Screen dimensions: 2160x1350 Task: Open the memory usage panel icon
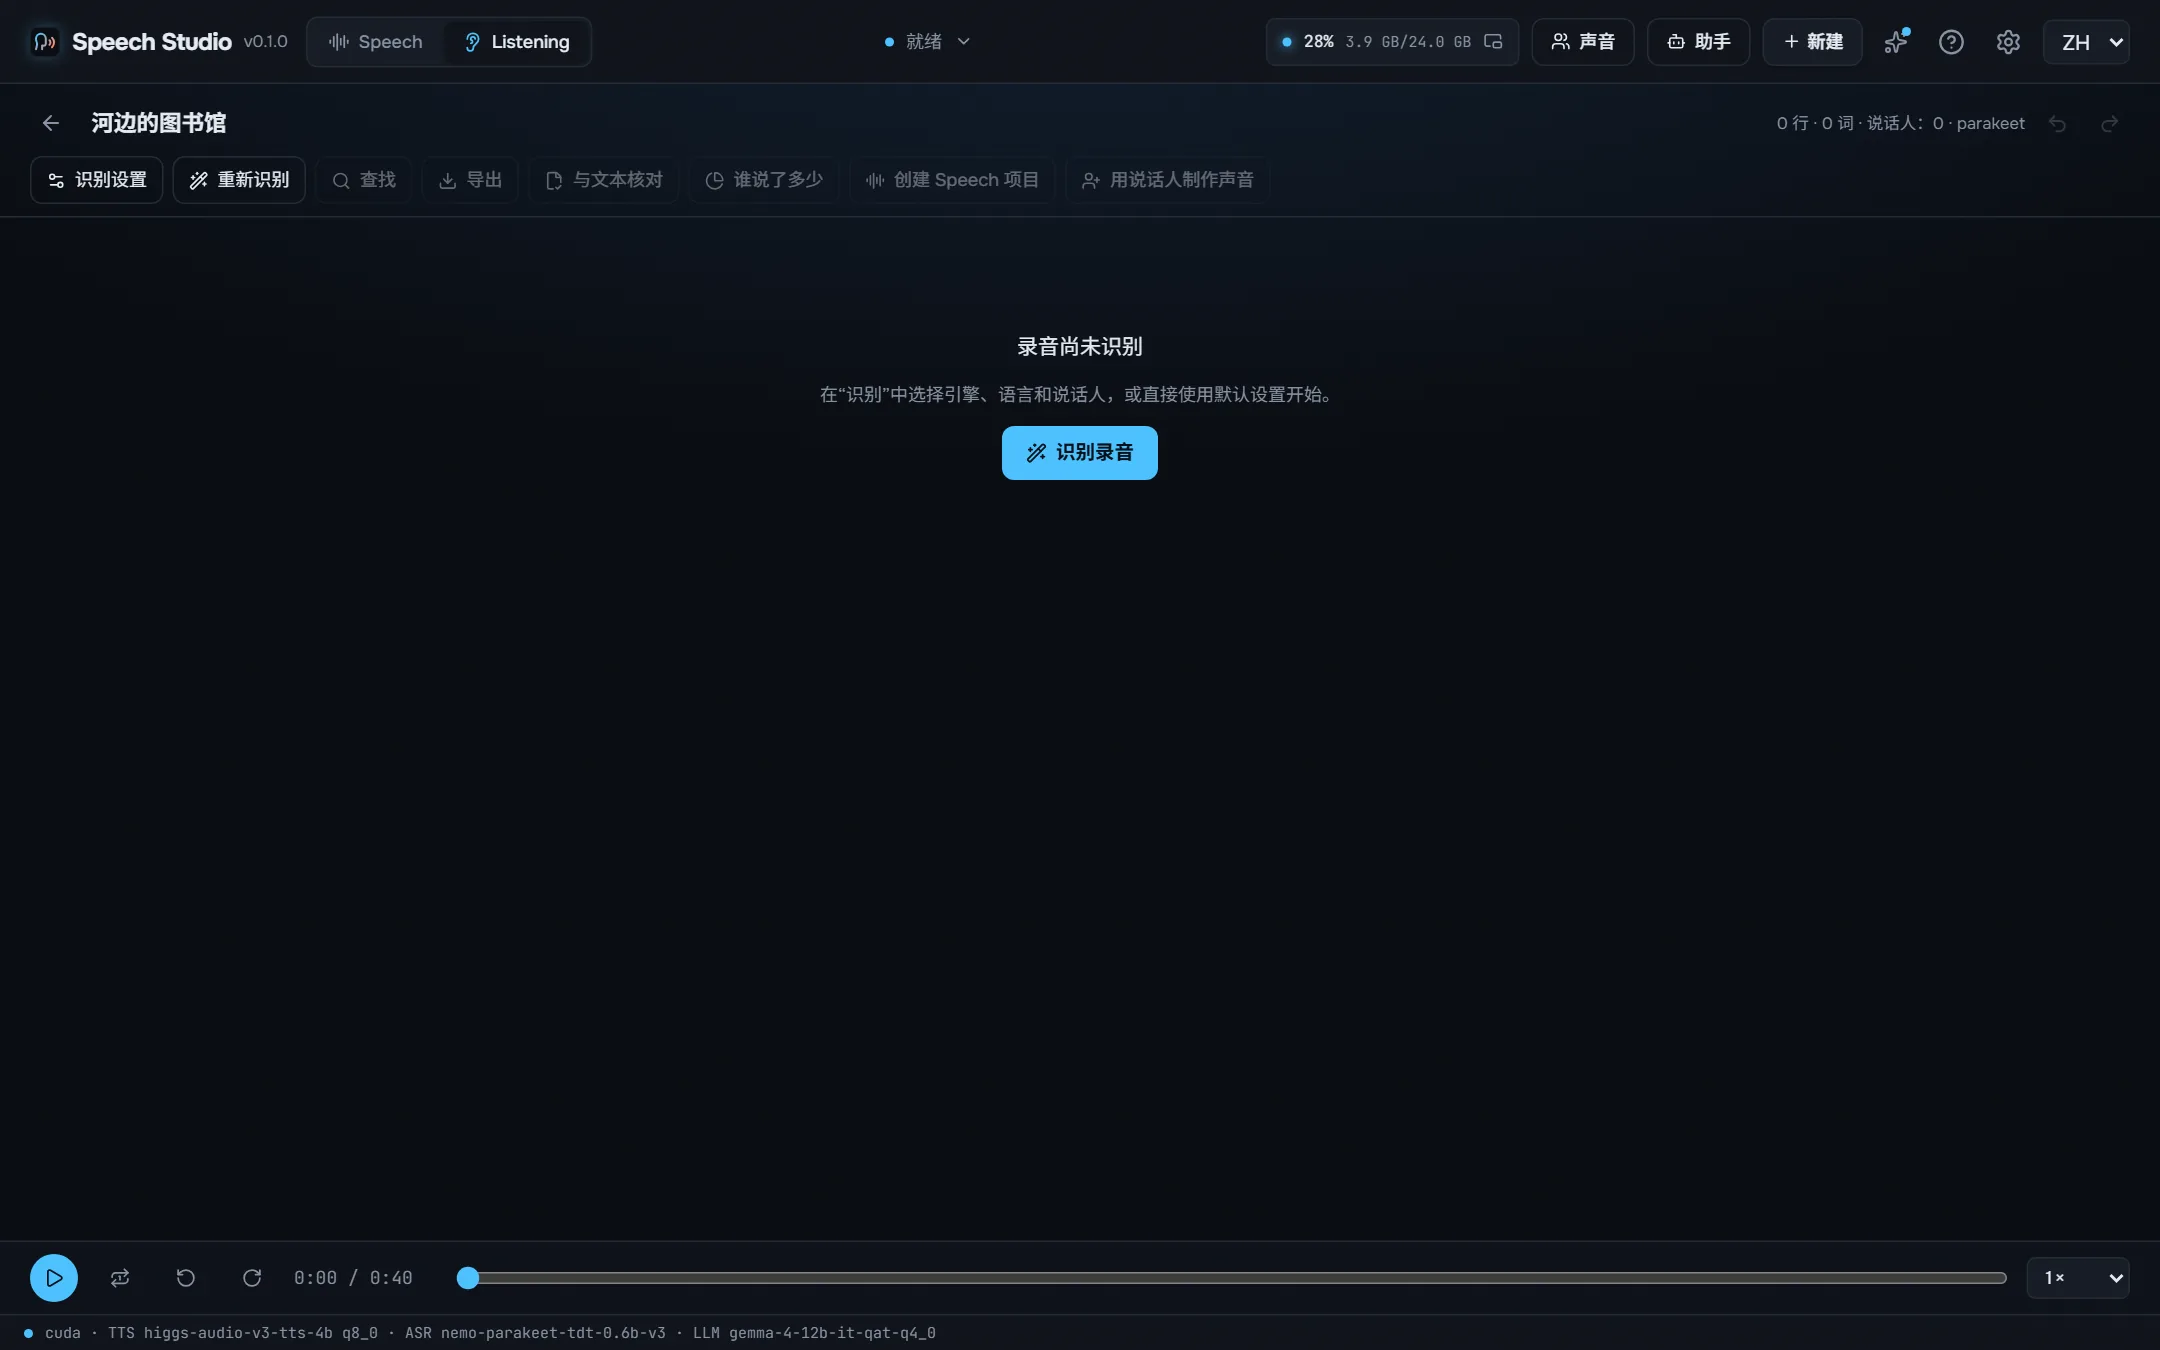pyautogui.click(x=1493, y=42)
